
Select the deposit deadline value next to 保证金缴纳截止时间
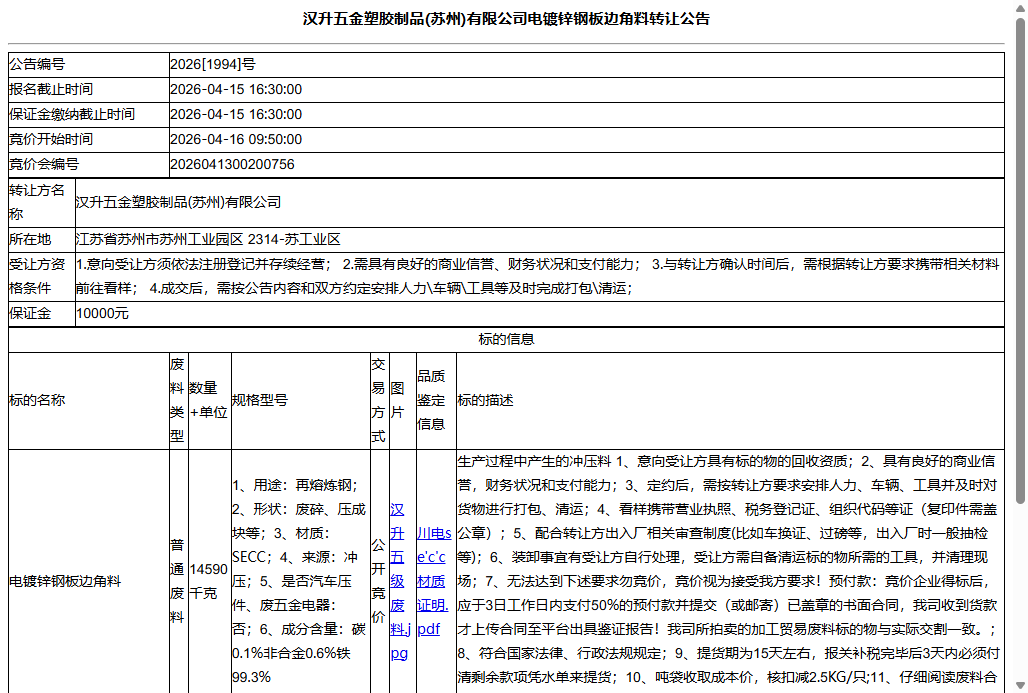[x=236, y=114]
